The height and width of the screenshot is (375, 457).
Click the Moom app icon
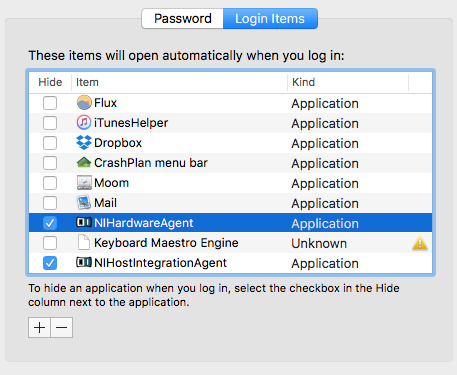pyautogui.click(x=84, y=183)
